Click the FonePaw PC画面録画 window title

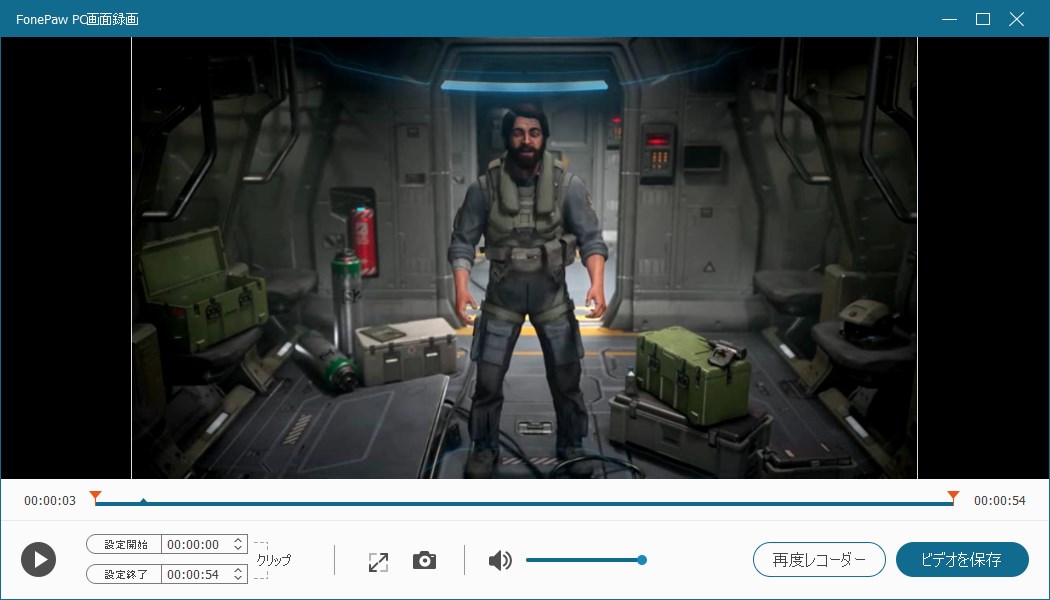78,19
